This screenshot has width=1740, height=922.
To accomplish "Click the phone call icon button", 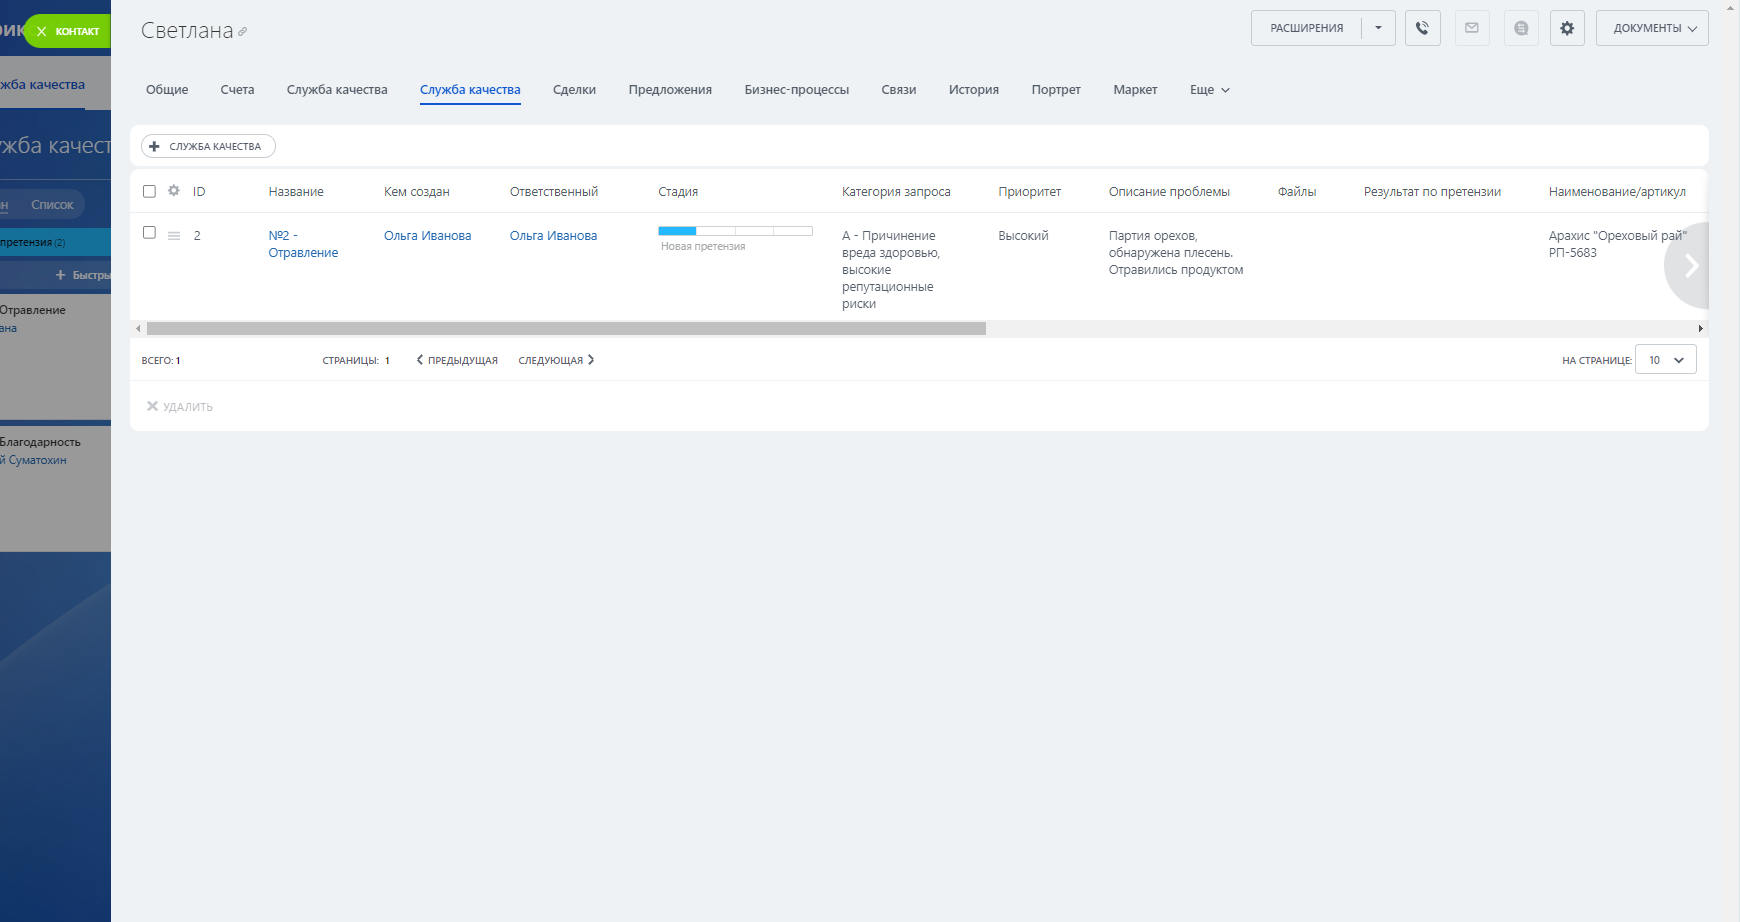I will (1422, 28).
